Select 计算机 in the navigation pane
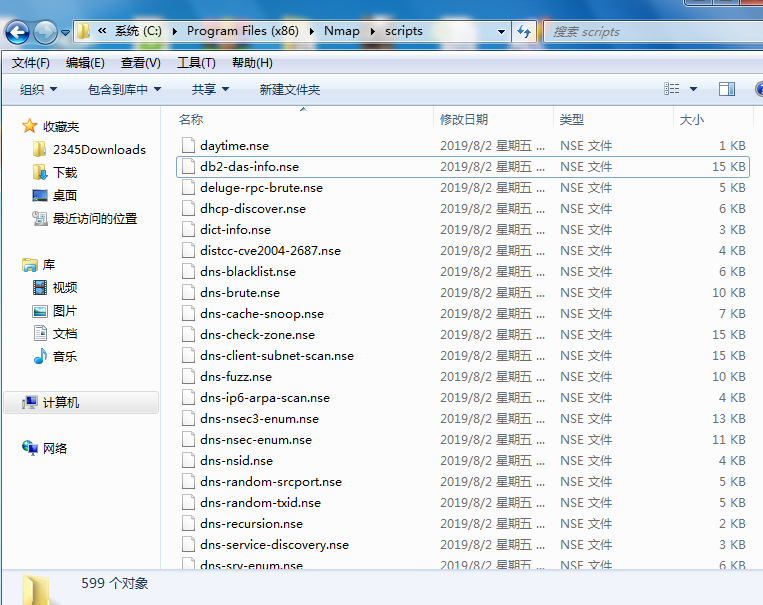 [x=61, y=403]
